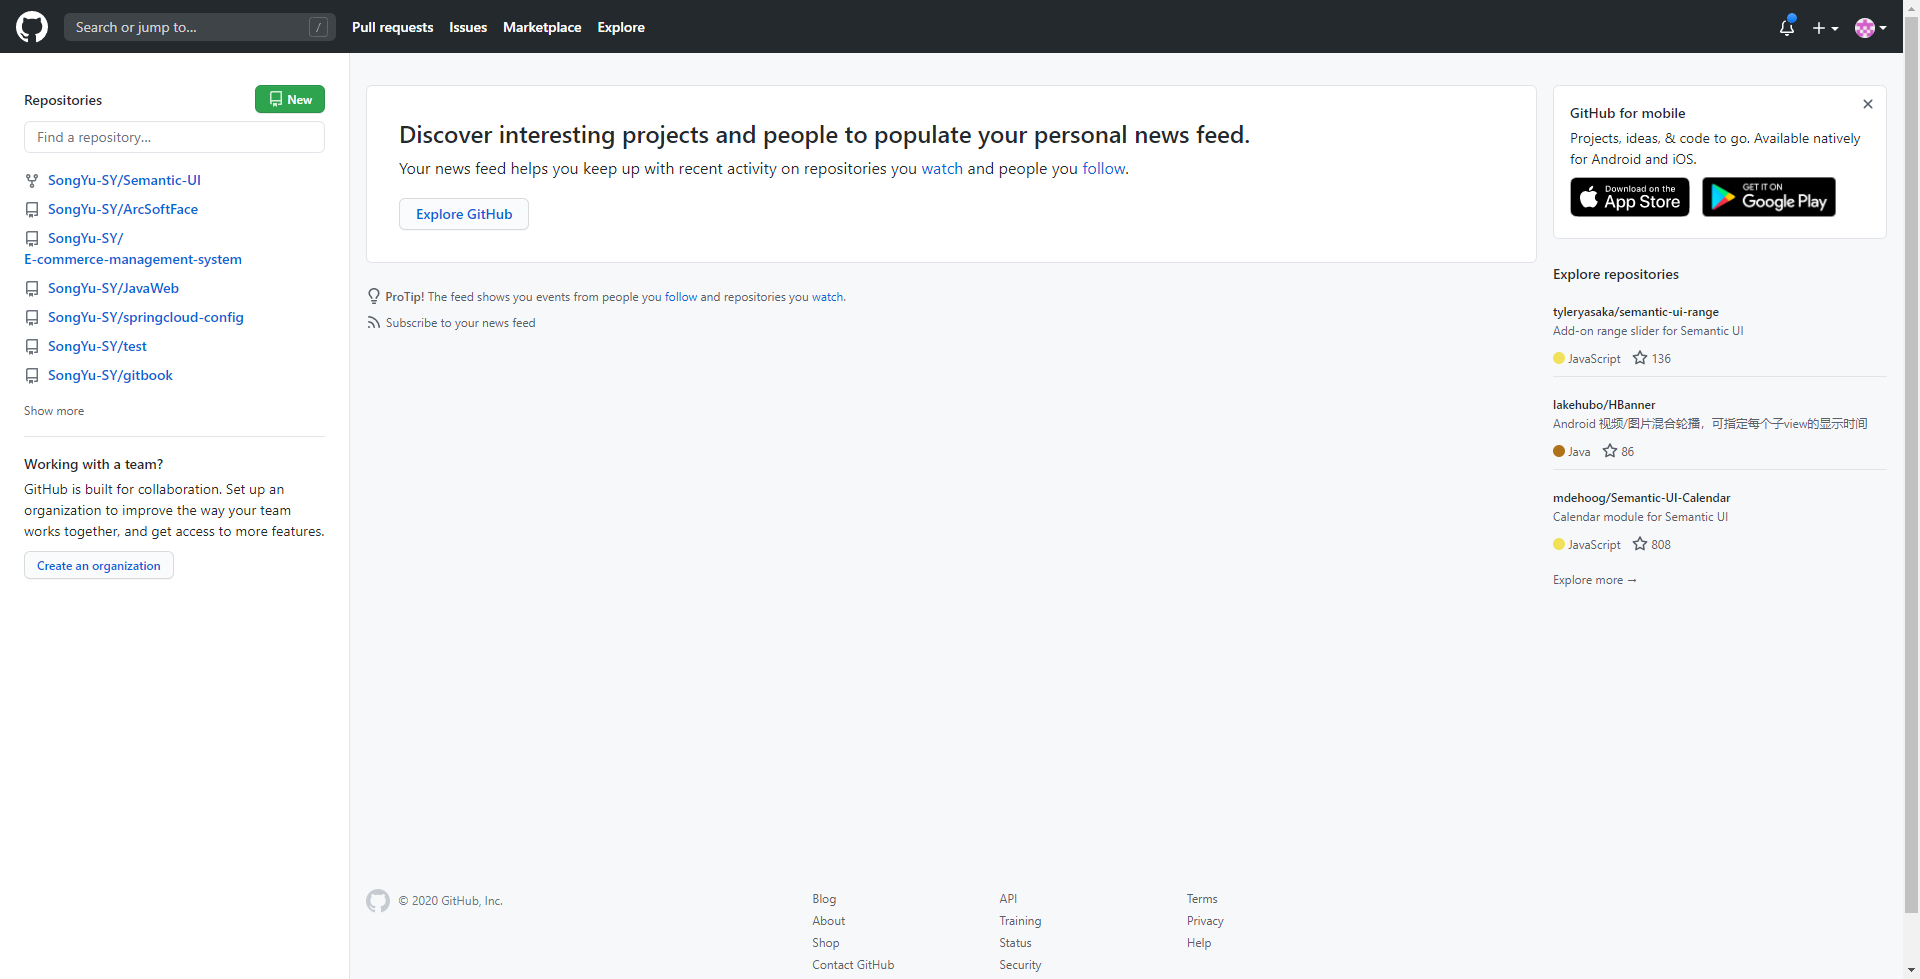The image size is (1920, 979).
Task: Click the star icon showing 136
Action: [1640, 358]
